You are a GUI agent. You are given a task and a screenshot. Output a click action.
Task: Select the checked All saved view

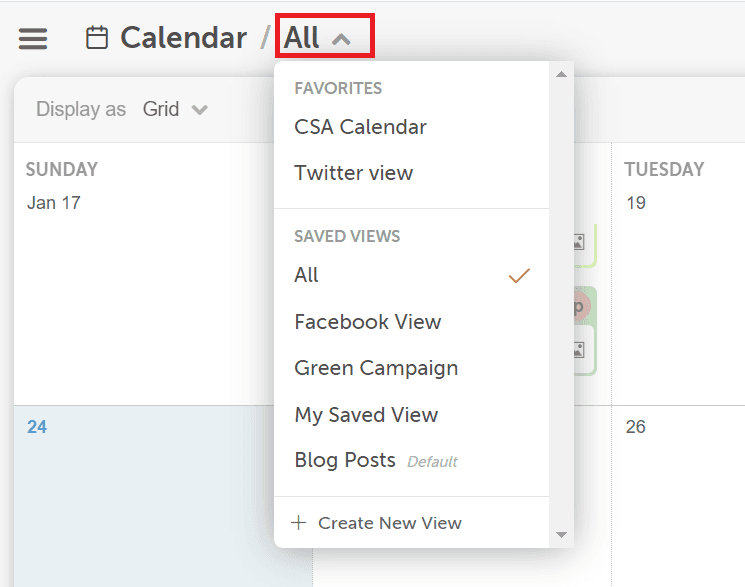411,275
